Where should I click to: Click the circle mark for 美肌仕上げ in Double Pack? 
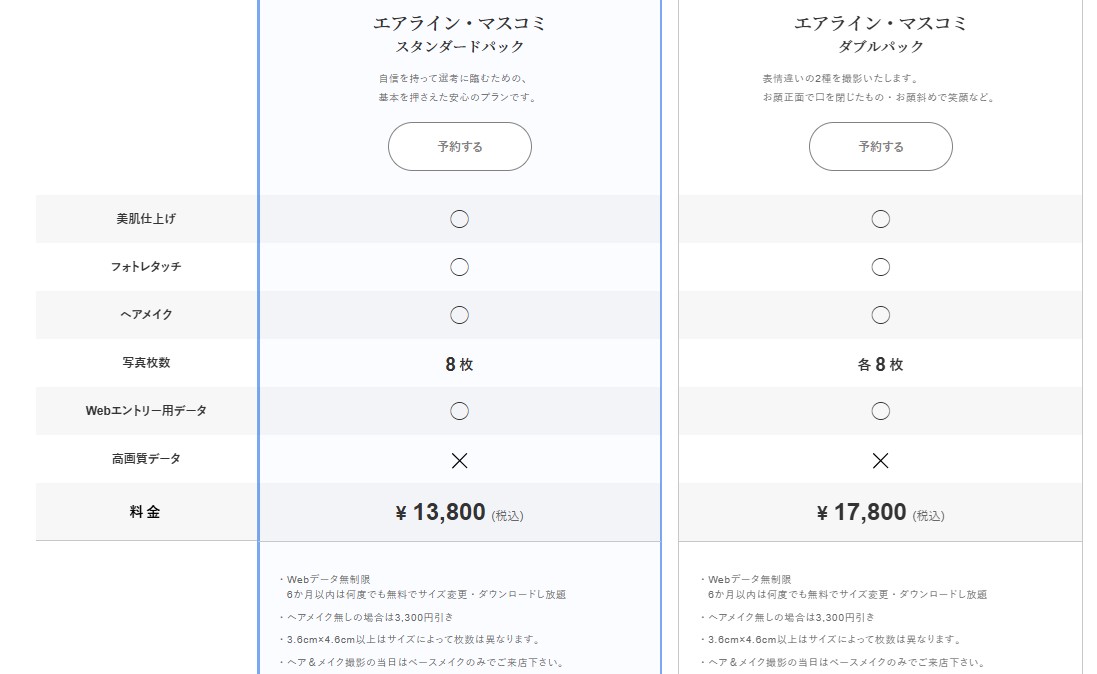point(879,218)
